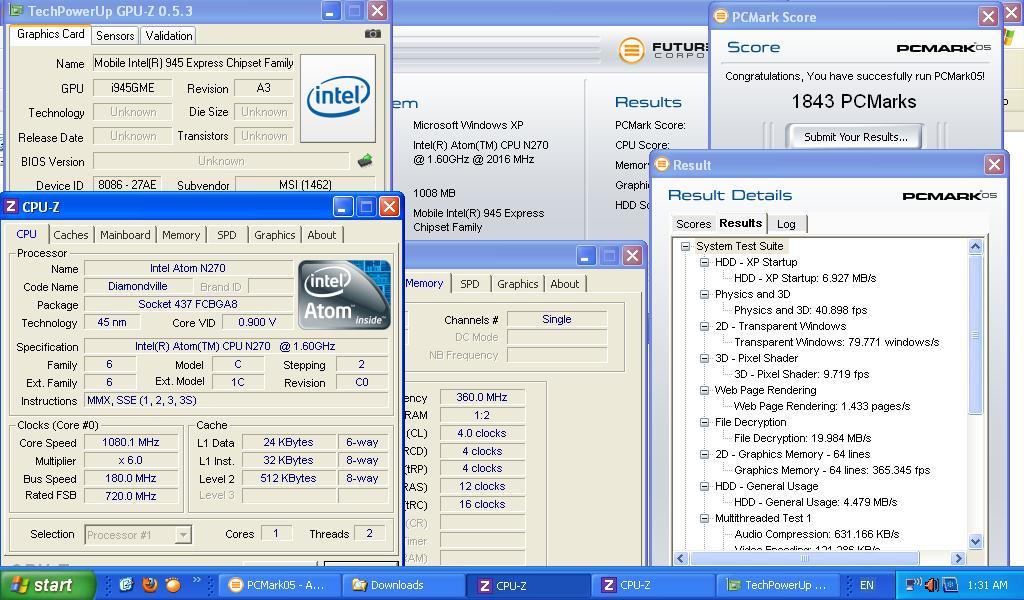Image resolution: width=1024 pixels, height=600 pixels.
Task: Show hidden quick launch items chevron
Action: point(196,580)
